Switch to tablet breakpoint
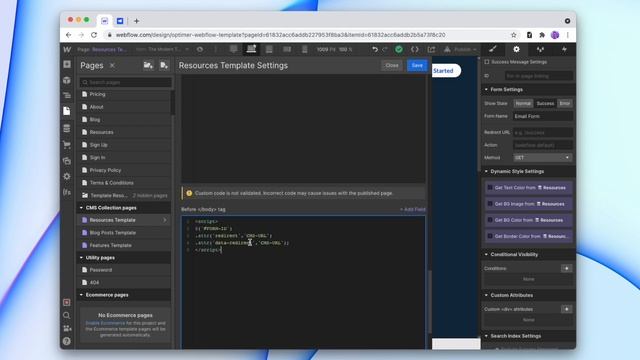 point(269,49)
